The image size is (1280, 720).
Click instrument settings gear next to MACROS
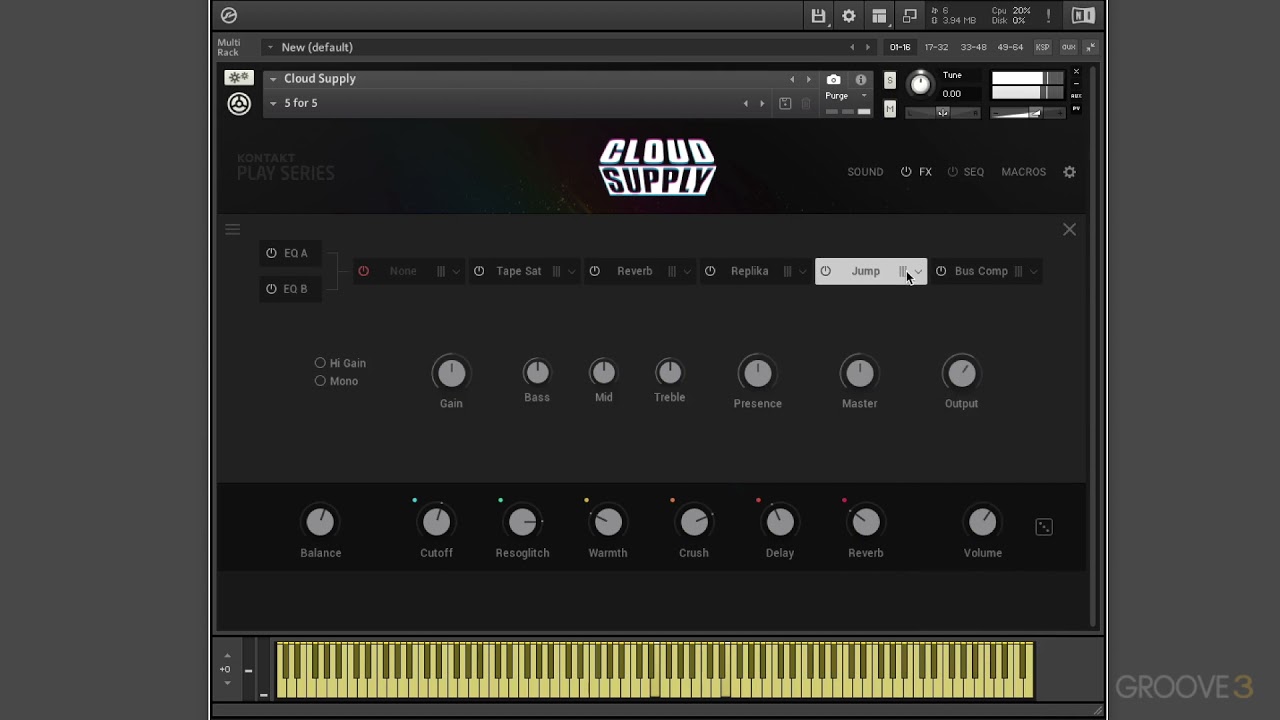click(1069, 172)
